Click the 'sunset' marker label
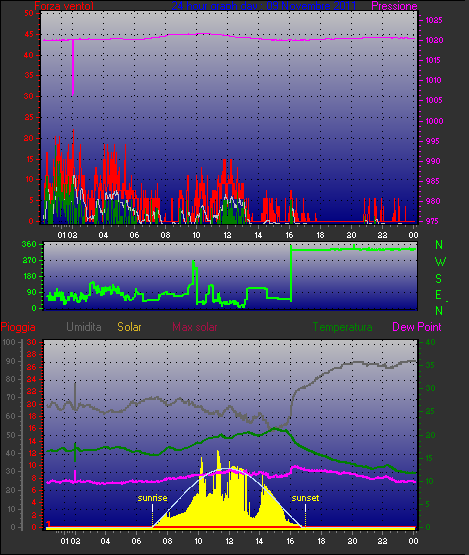Image resolution: width=469 pixels, height=555 pixels. click(x=305, y=498)
